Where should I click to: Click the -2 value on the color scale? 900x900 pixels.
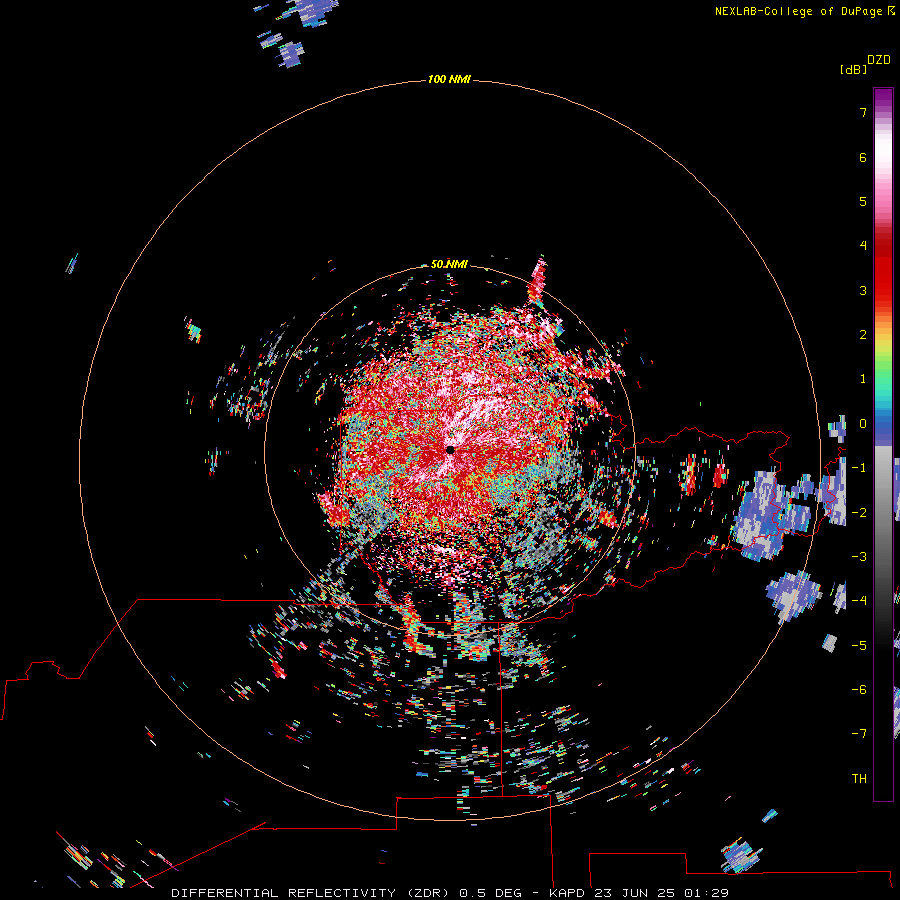[859, 513]
